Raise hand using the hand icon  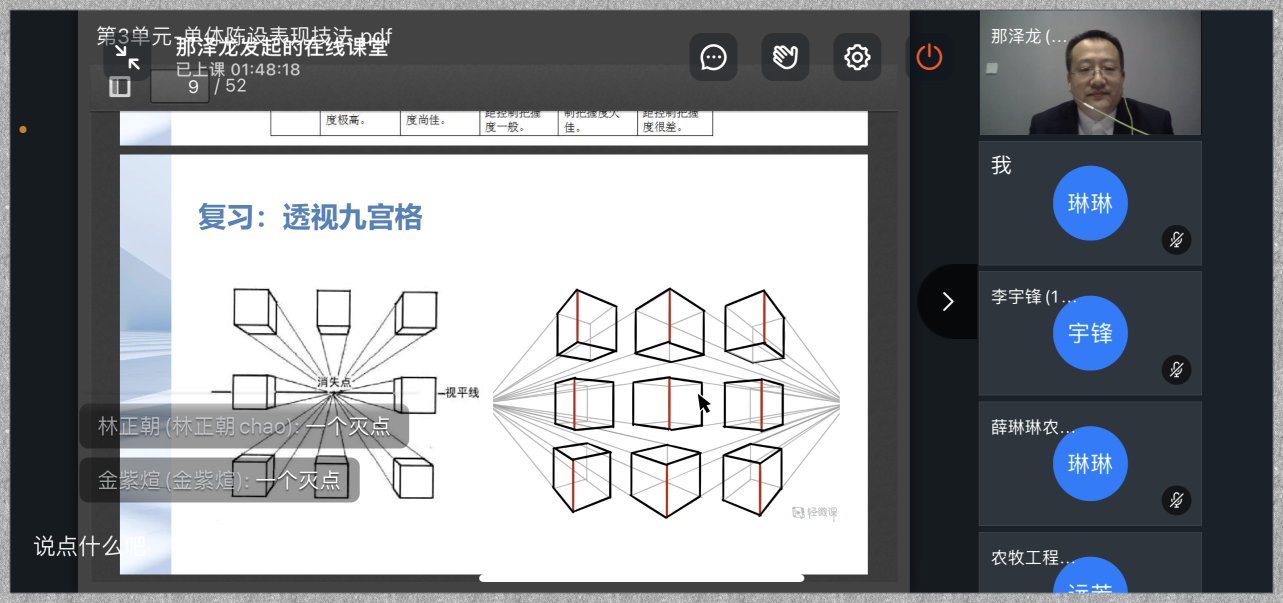(x=785, y=57)
